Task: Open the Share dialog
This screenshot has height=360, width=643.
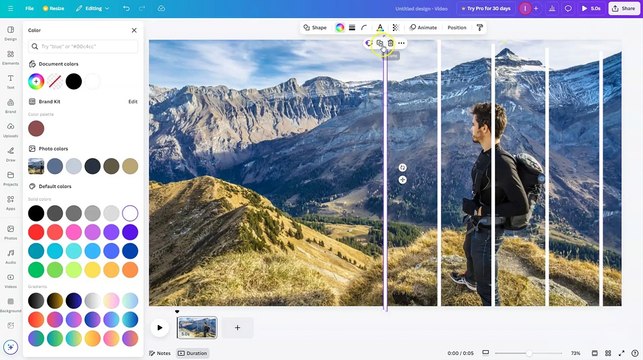Action: pos(624,8)
